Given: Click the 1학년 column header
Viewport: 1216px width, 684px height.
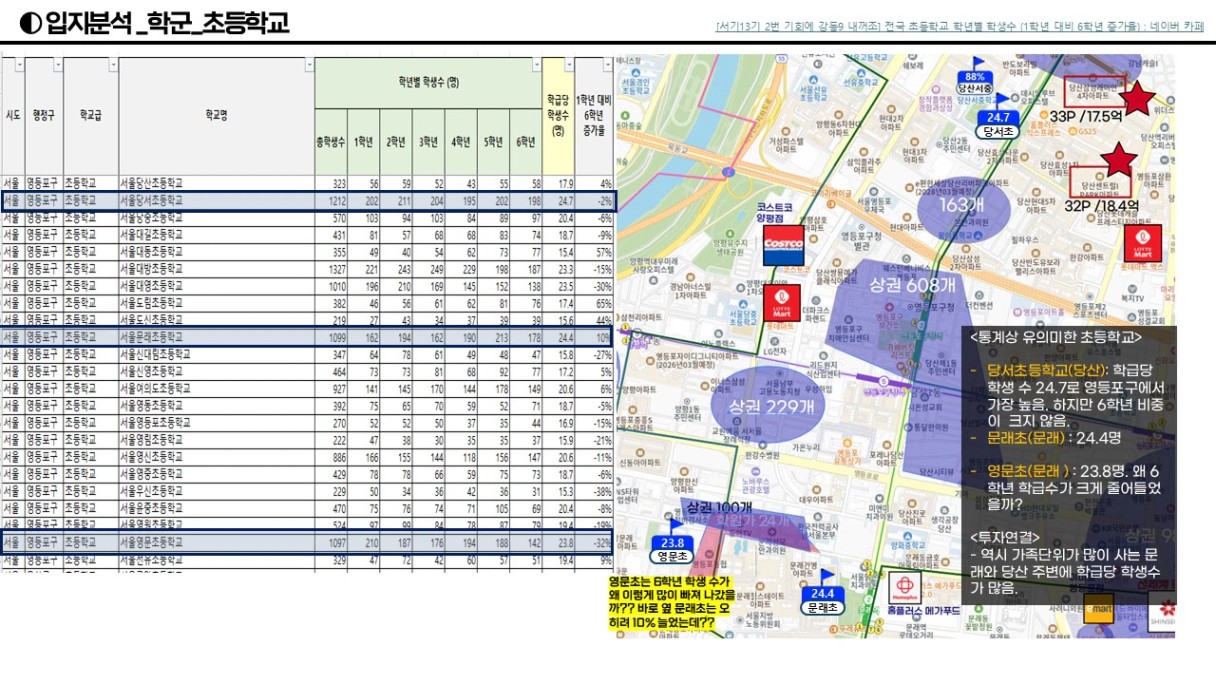Looking at the screenshot, I should coord(364,142).
